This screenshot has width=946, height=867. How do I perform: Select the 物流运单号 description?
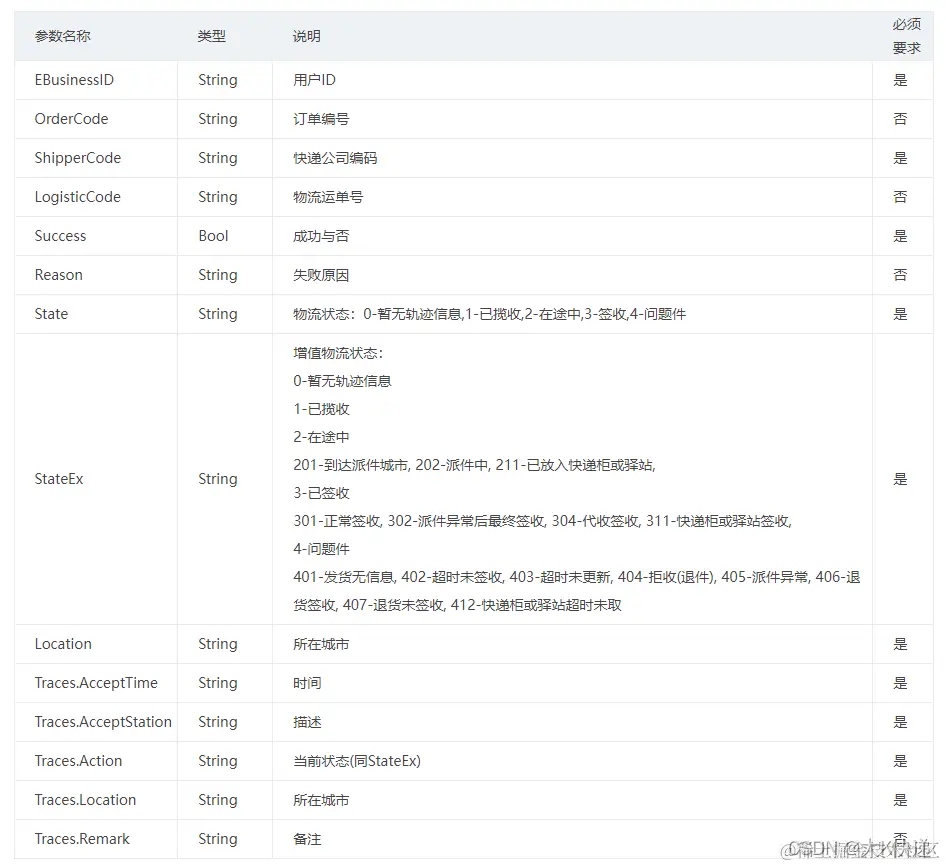[328, 197]
